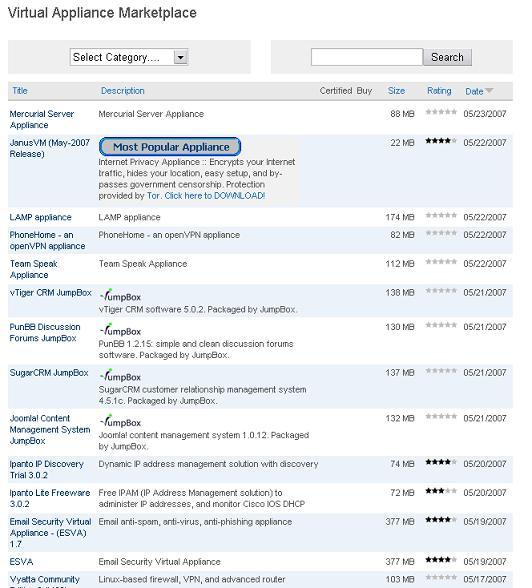Open the ESVA appliance title link
532x588 pixels.
[x=21, y=562]
